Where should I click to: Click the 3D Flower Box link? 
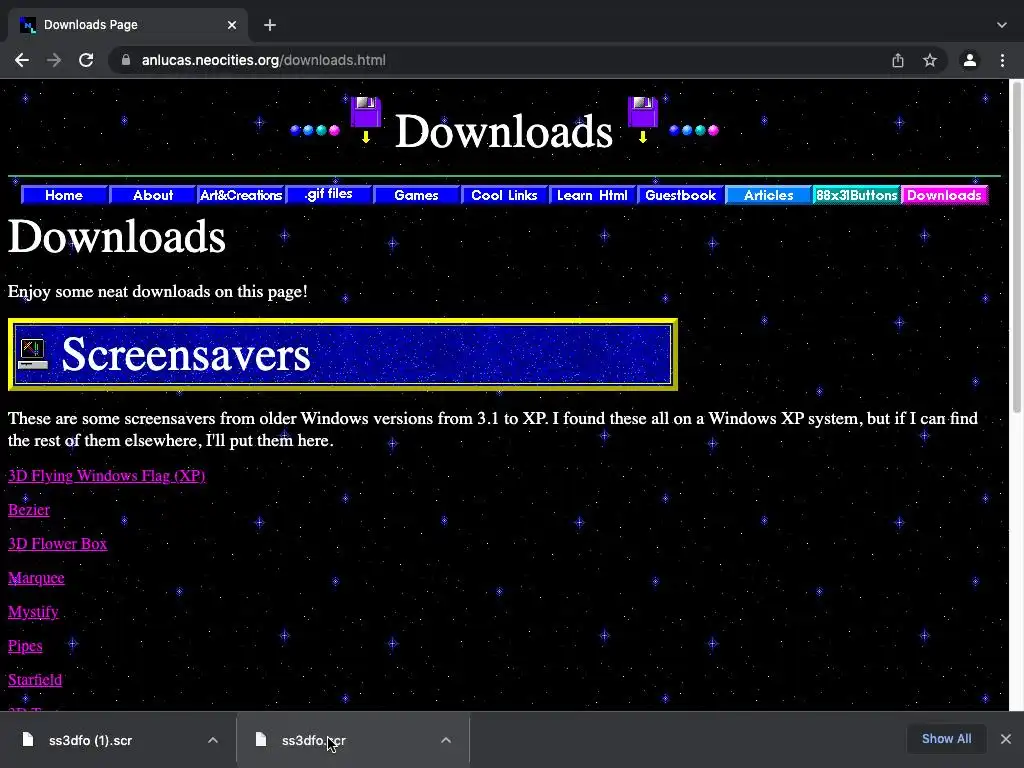click(x=57, y=543)
